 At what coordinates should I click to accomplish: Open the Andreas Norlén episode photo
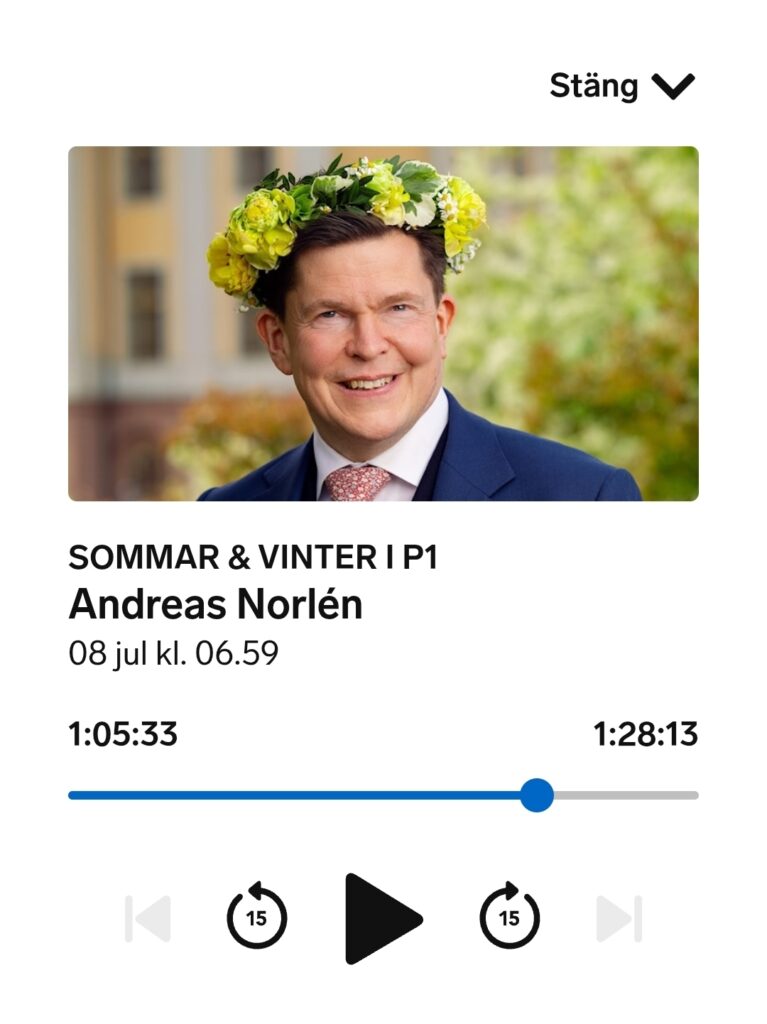(x=384, y=323)
